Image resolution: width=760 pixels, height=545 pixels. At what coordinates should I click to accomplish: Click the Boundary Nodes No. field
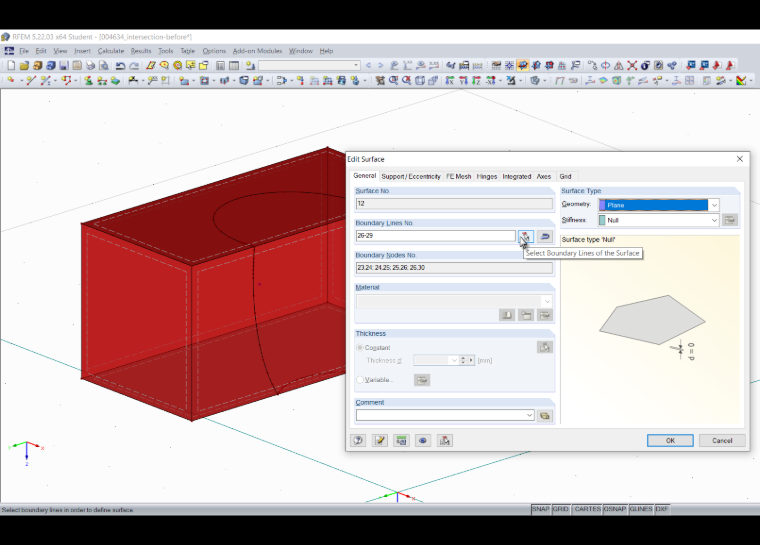point(454,268)
